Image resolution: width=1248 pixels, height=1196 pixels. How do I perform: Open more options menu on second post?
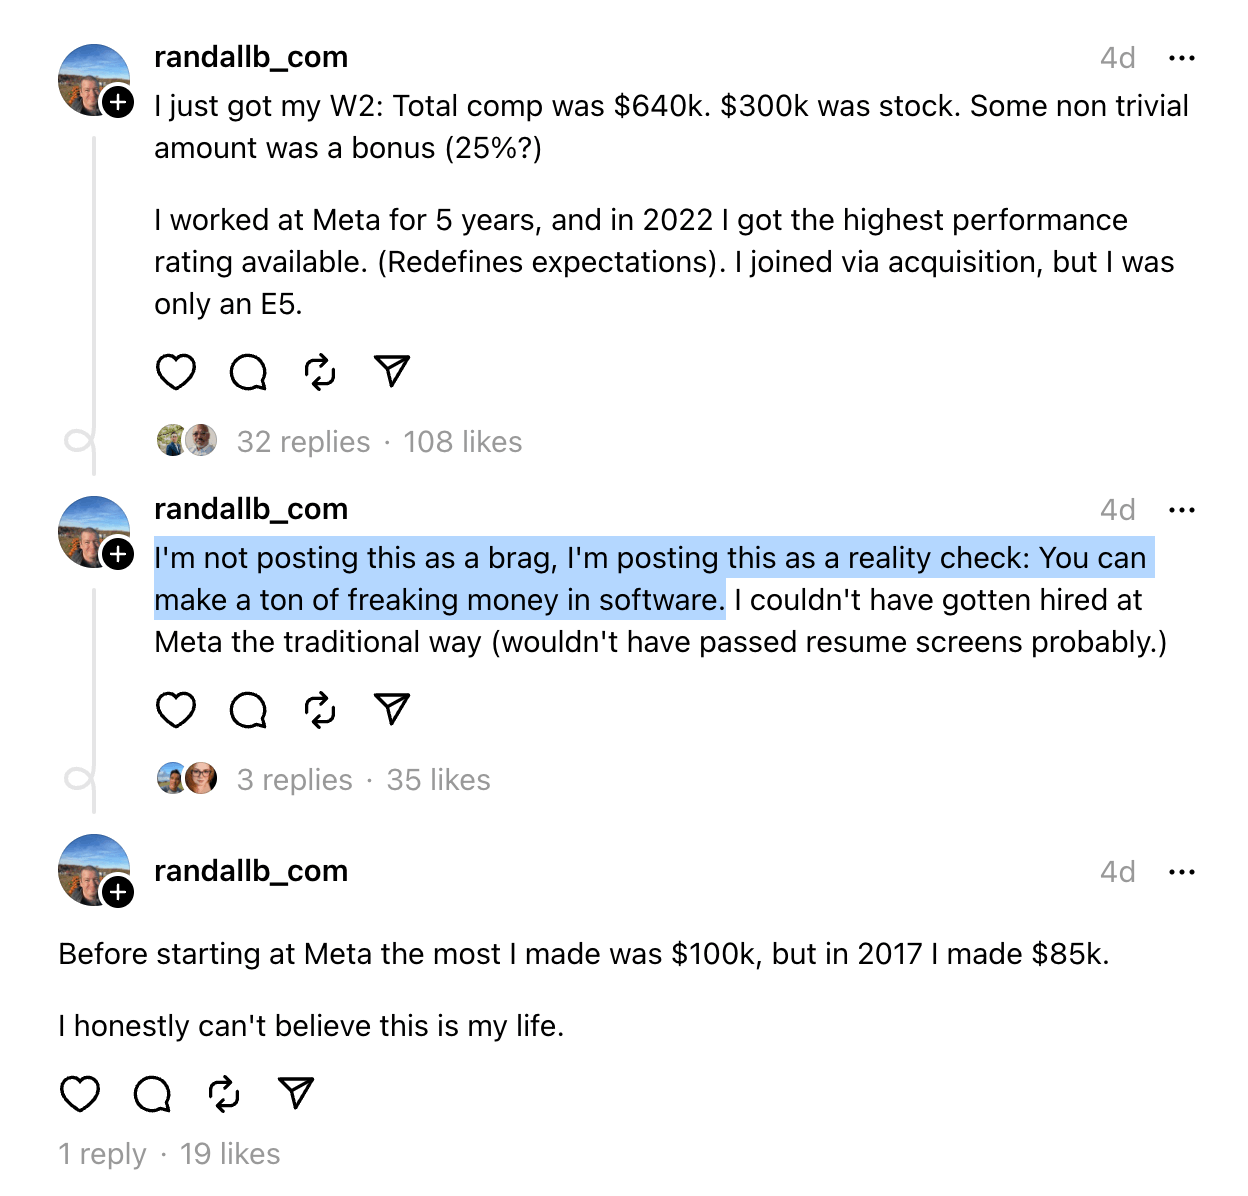[1182, 510]
